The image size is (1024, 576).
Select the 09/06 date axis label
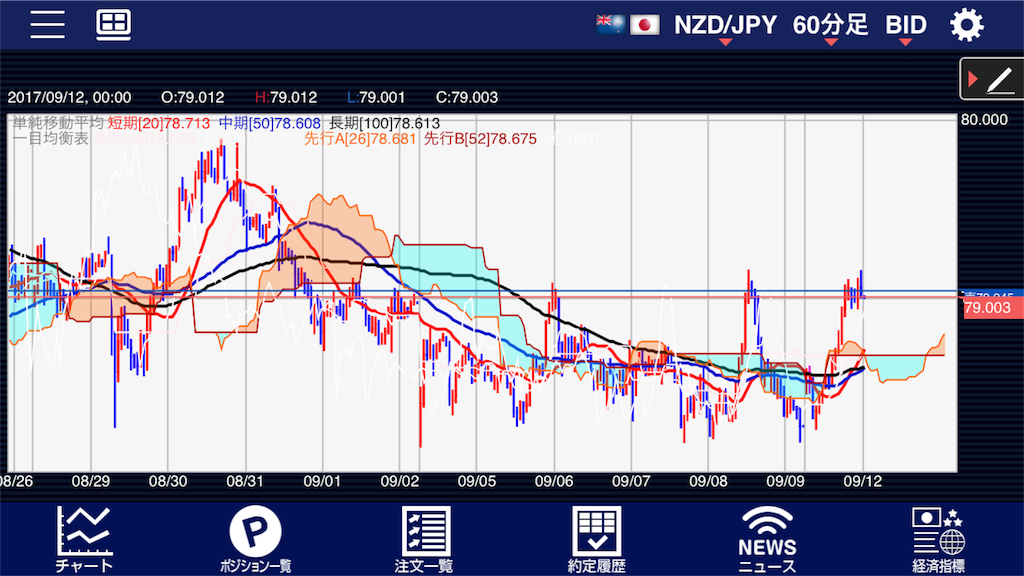tap(554, 481)
